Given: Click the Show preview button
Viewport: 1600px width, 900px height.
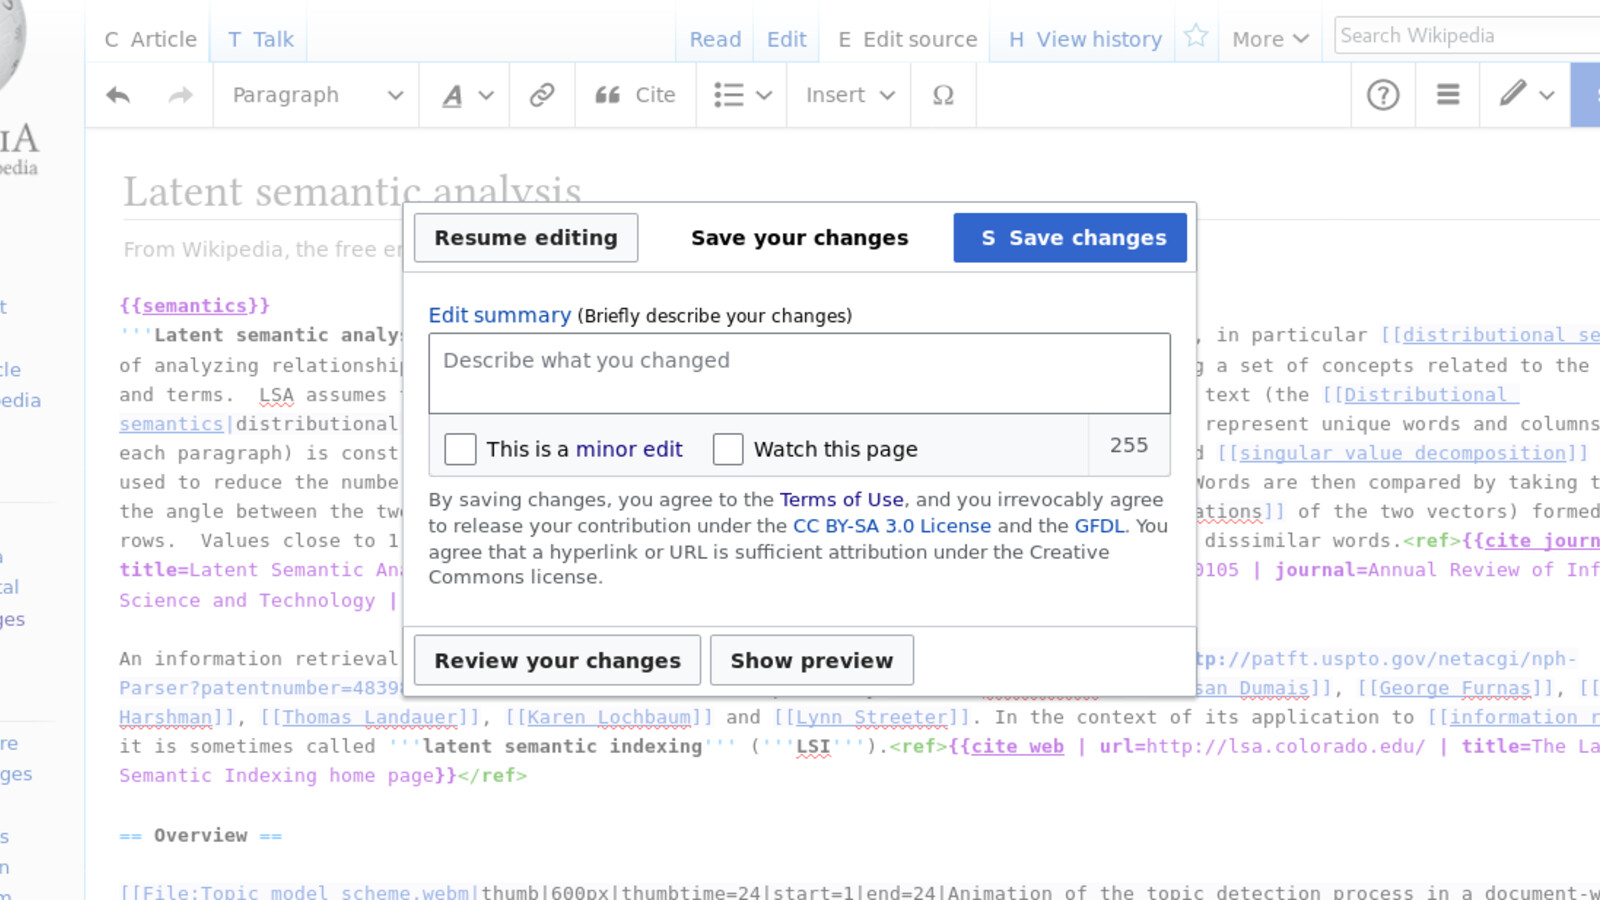Looking at the screenshot, I should point(811,660).
